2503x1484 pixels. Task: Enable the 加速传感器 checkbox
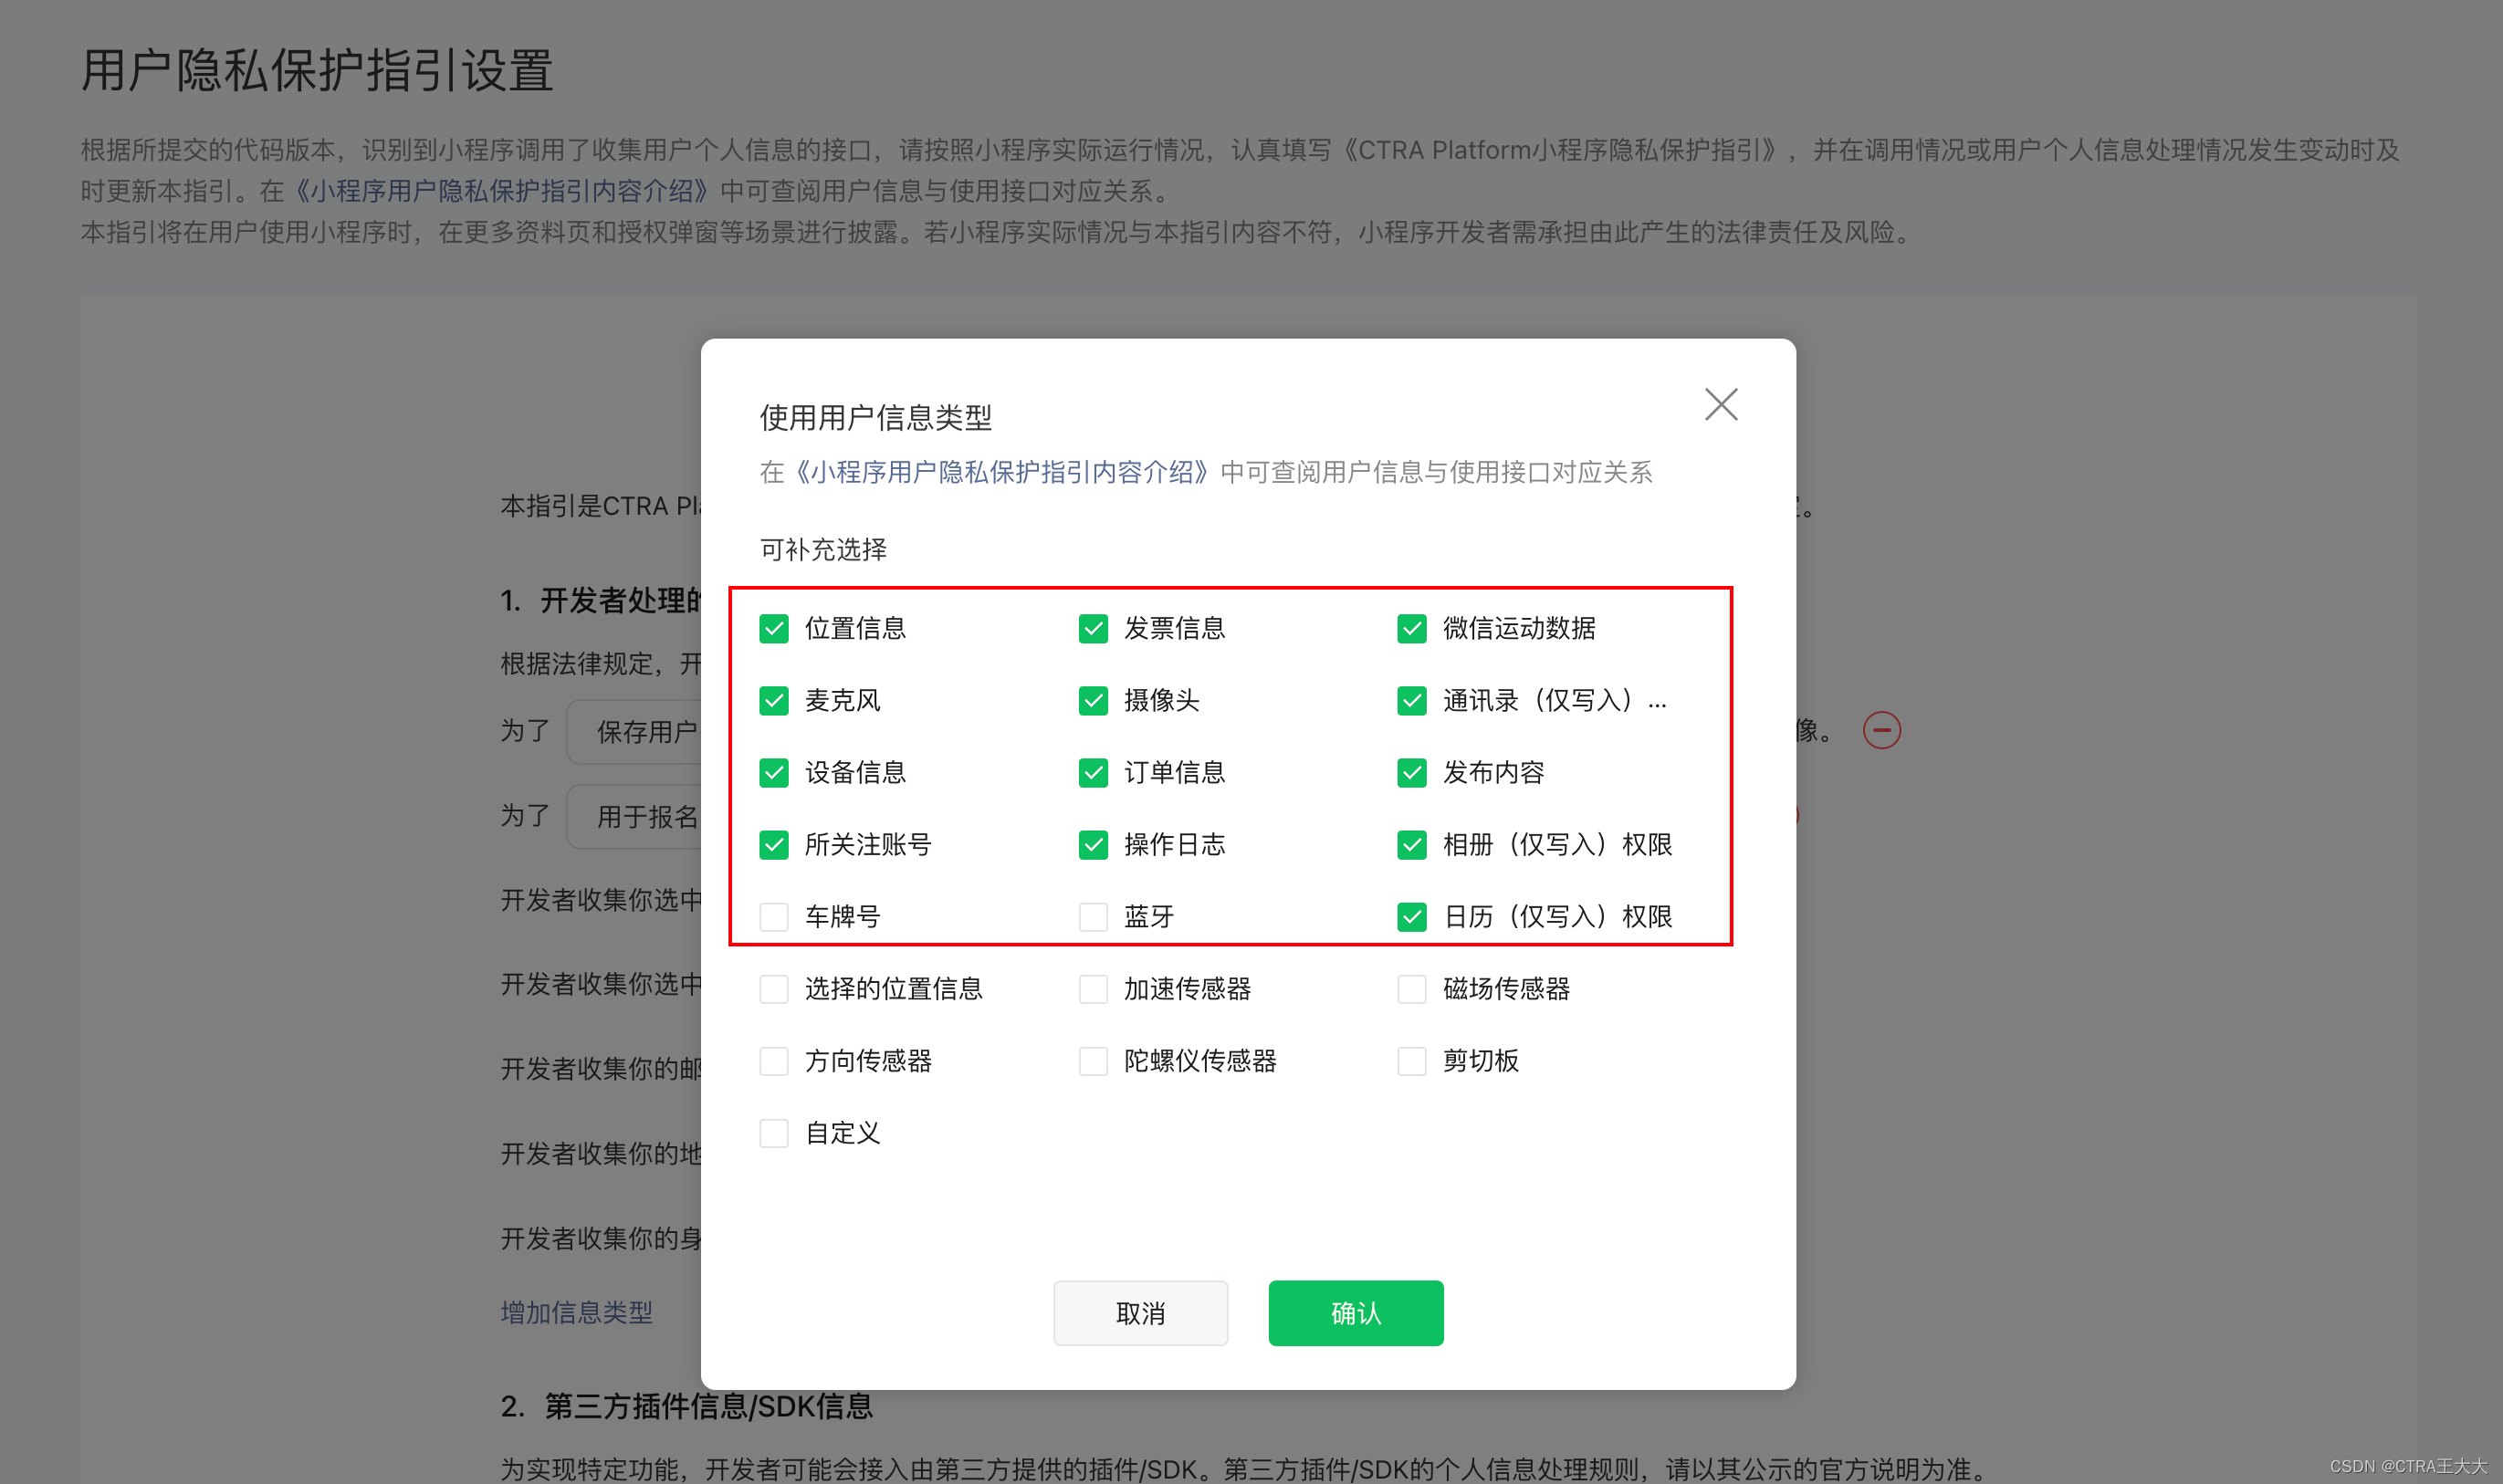pyautogui.click(x=1093, y=989)
